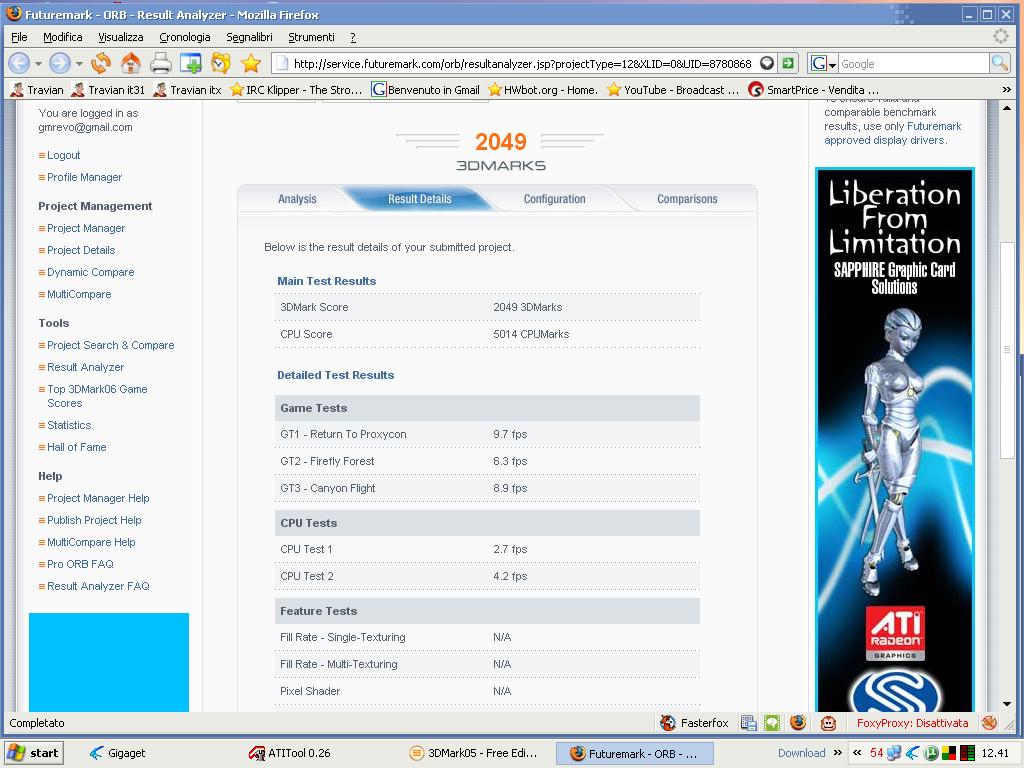
Task: Print the page with the printer icon
Action: [161, 63]
